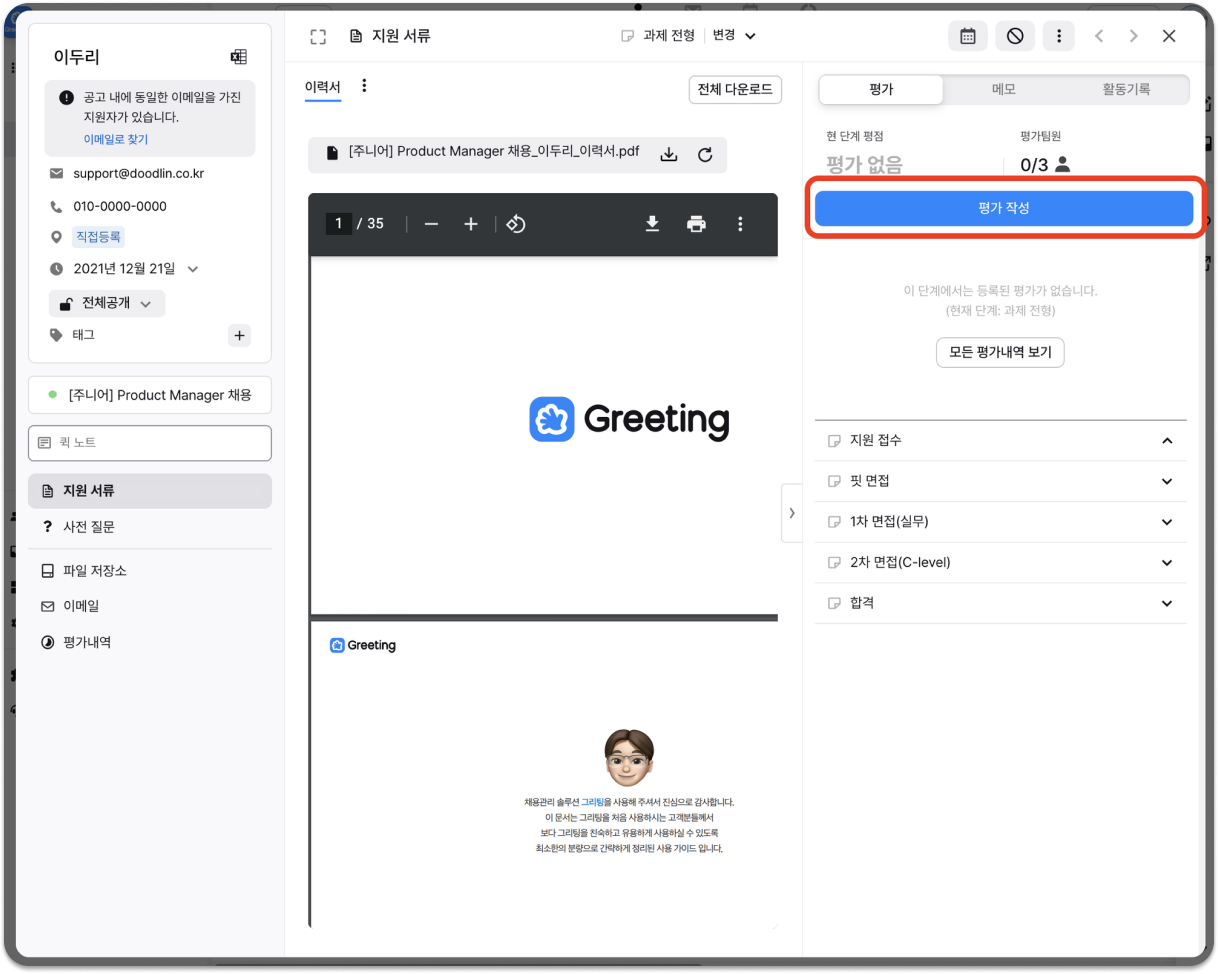This screenshot has height=974, width=1218.
Task: Rotate the PDF document icon
Action: click(x=516, y=224)
